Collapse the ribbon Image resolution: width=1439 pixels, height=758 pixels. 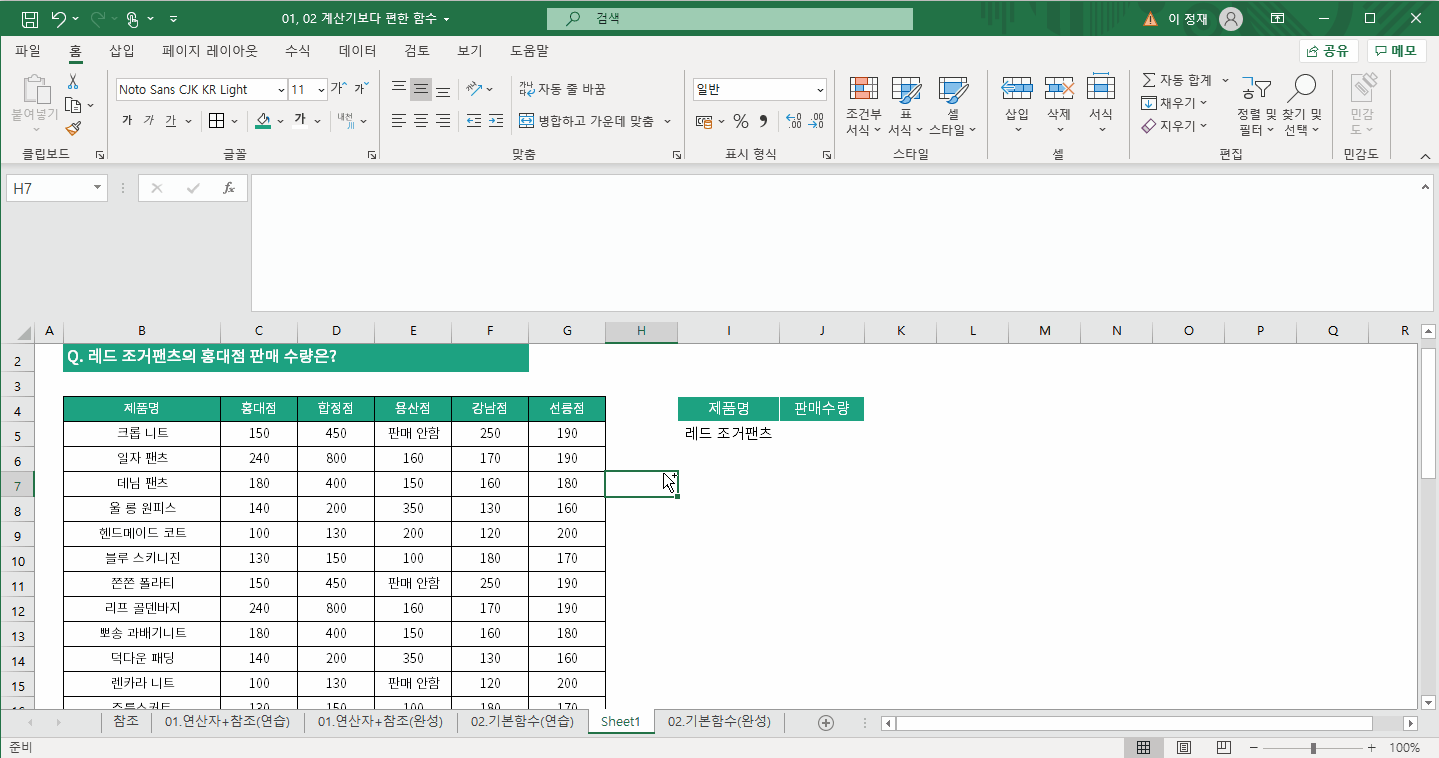(x=1425, y=155)
